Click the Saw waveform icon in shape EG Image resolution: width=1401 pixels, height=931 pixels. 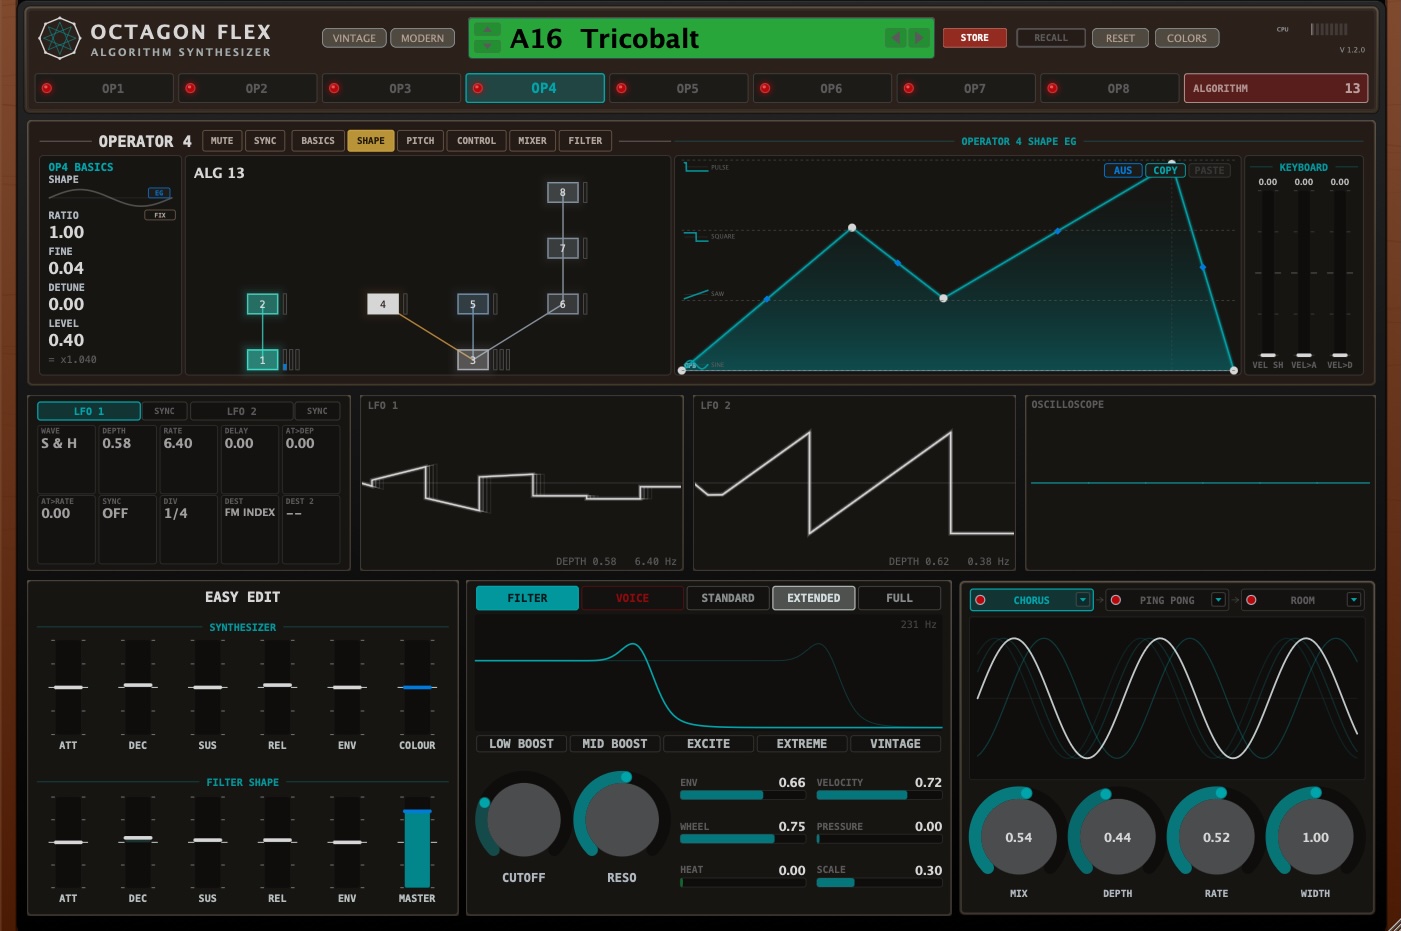(696, 294)
